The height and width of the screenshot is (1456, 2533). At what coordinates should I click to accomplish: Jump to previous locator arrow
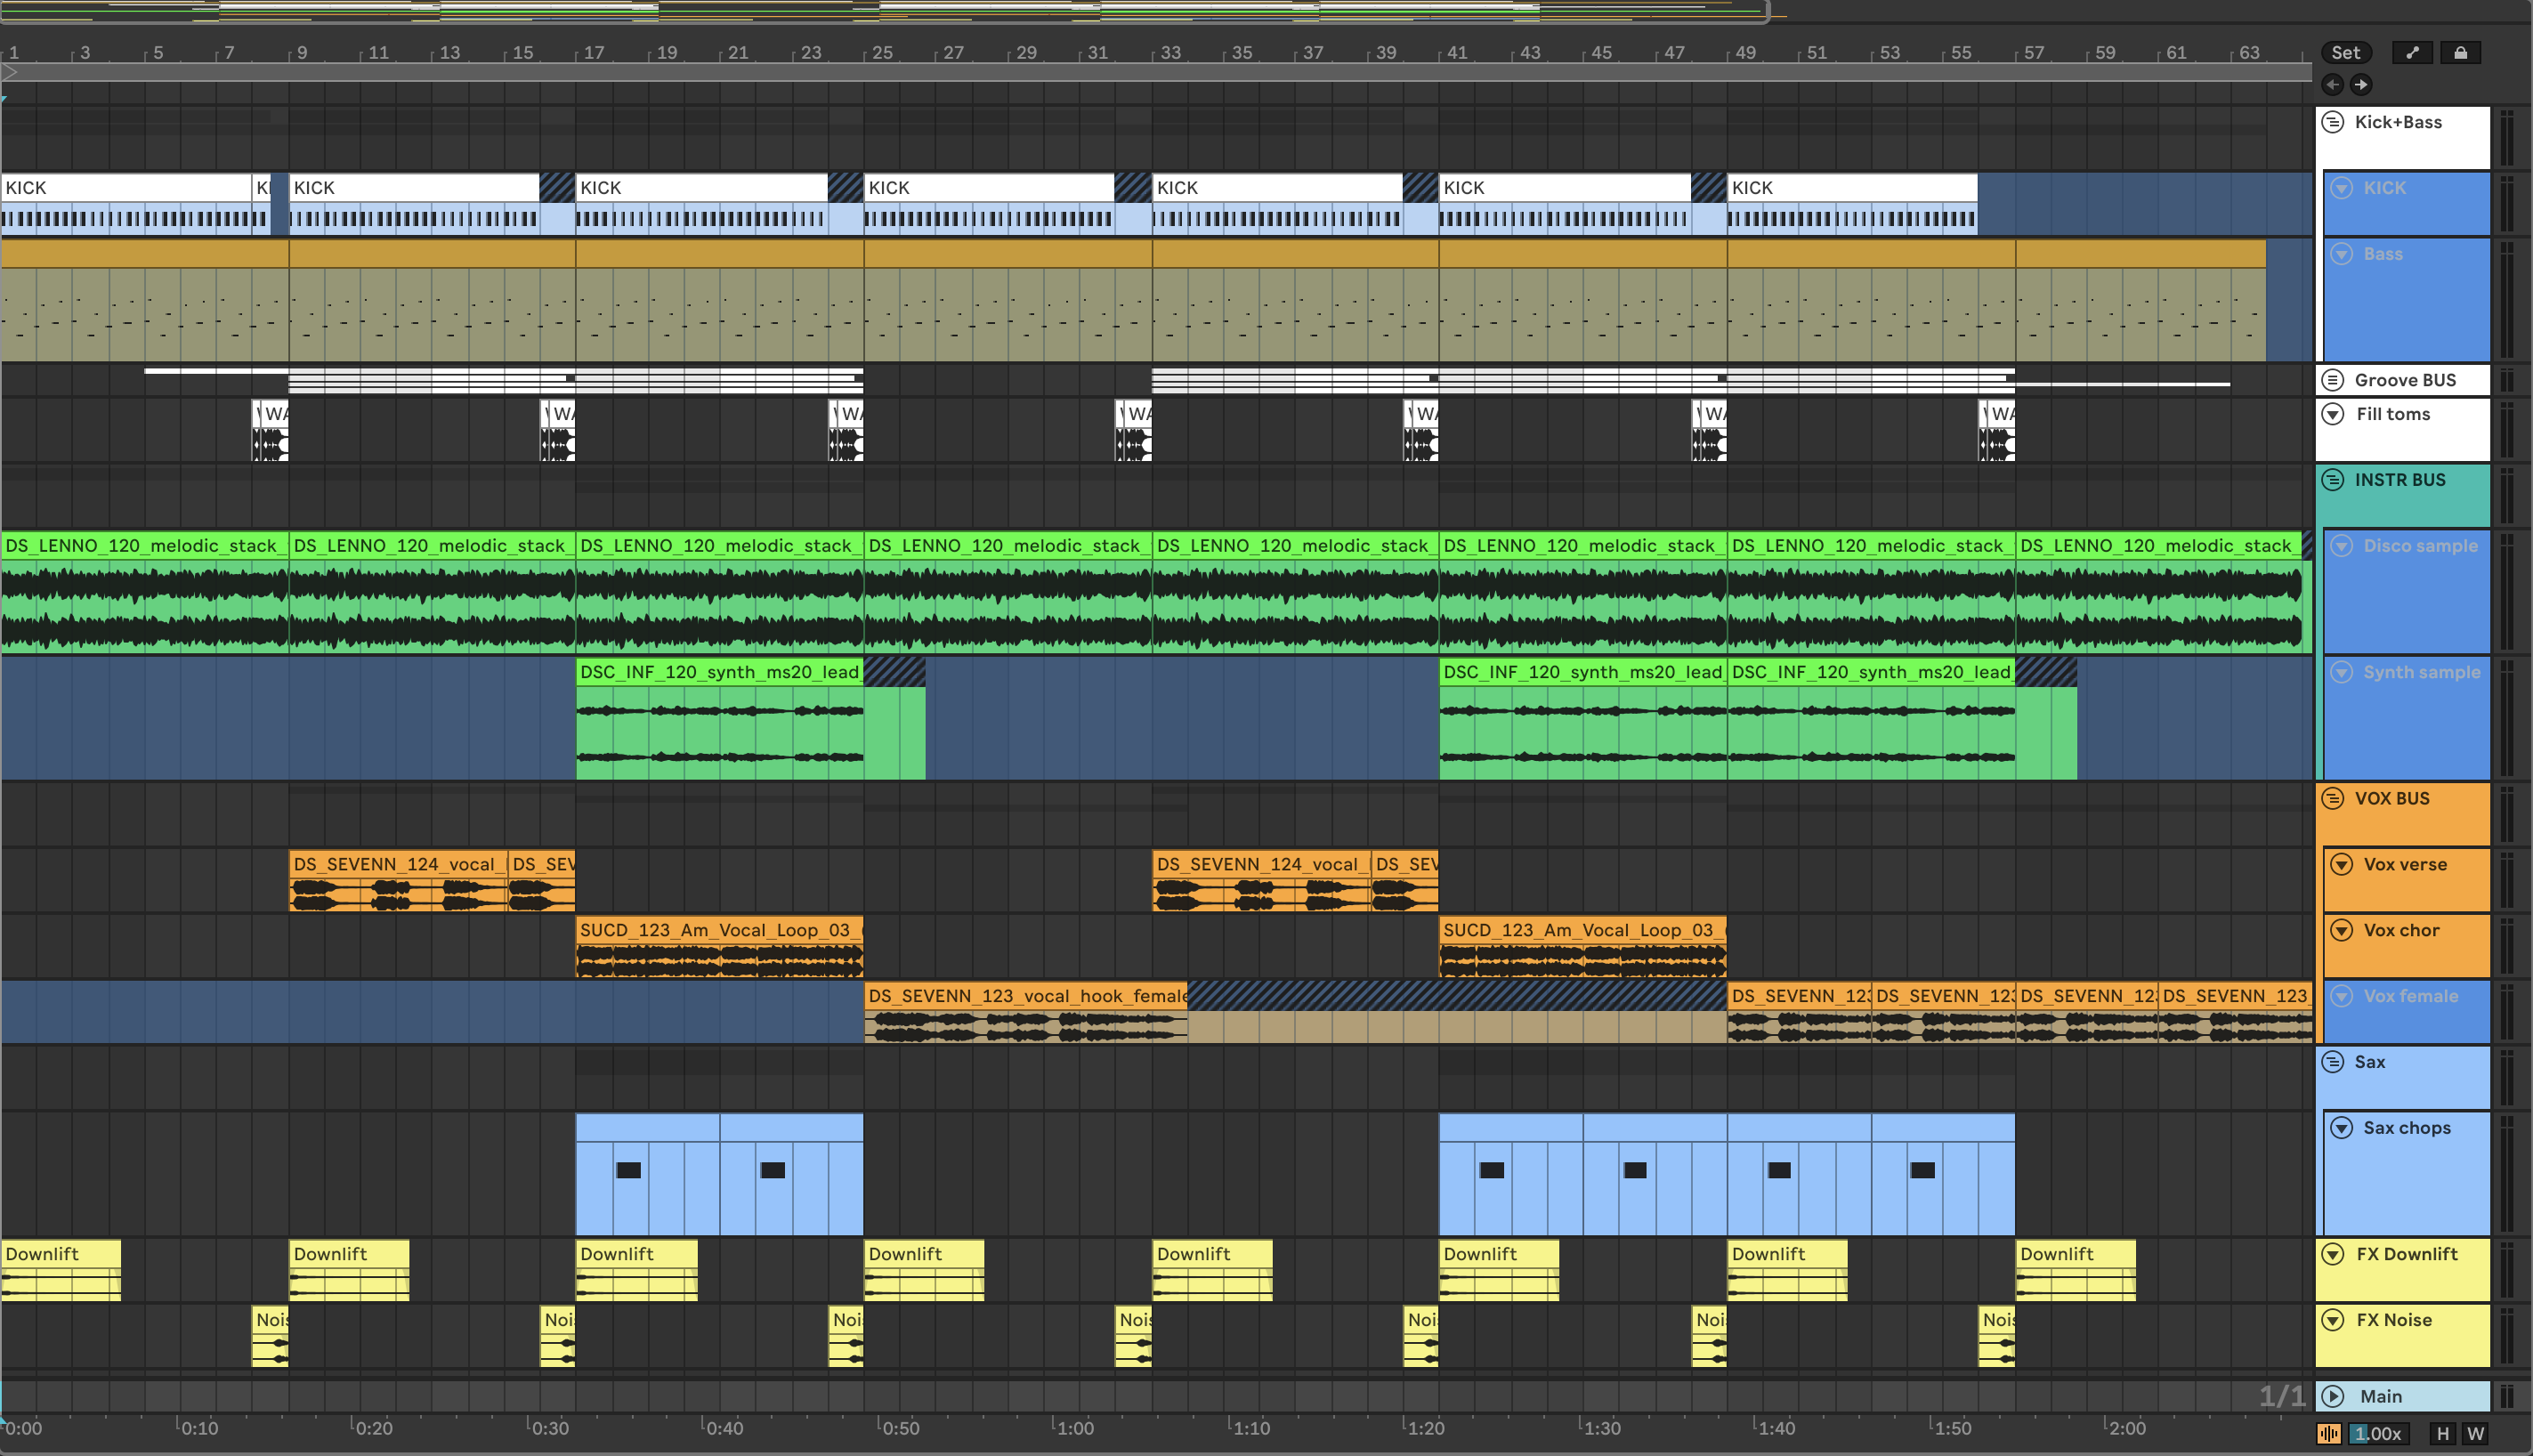[2333, 85]
